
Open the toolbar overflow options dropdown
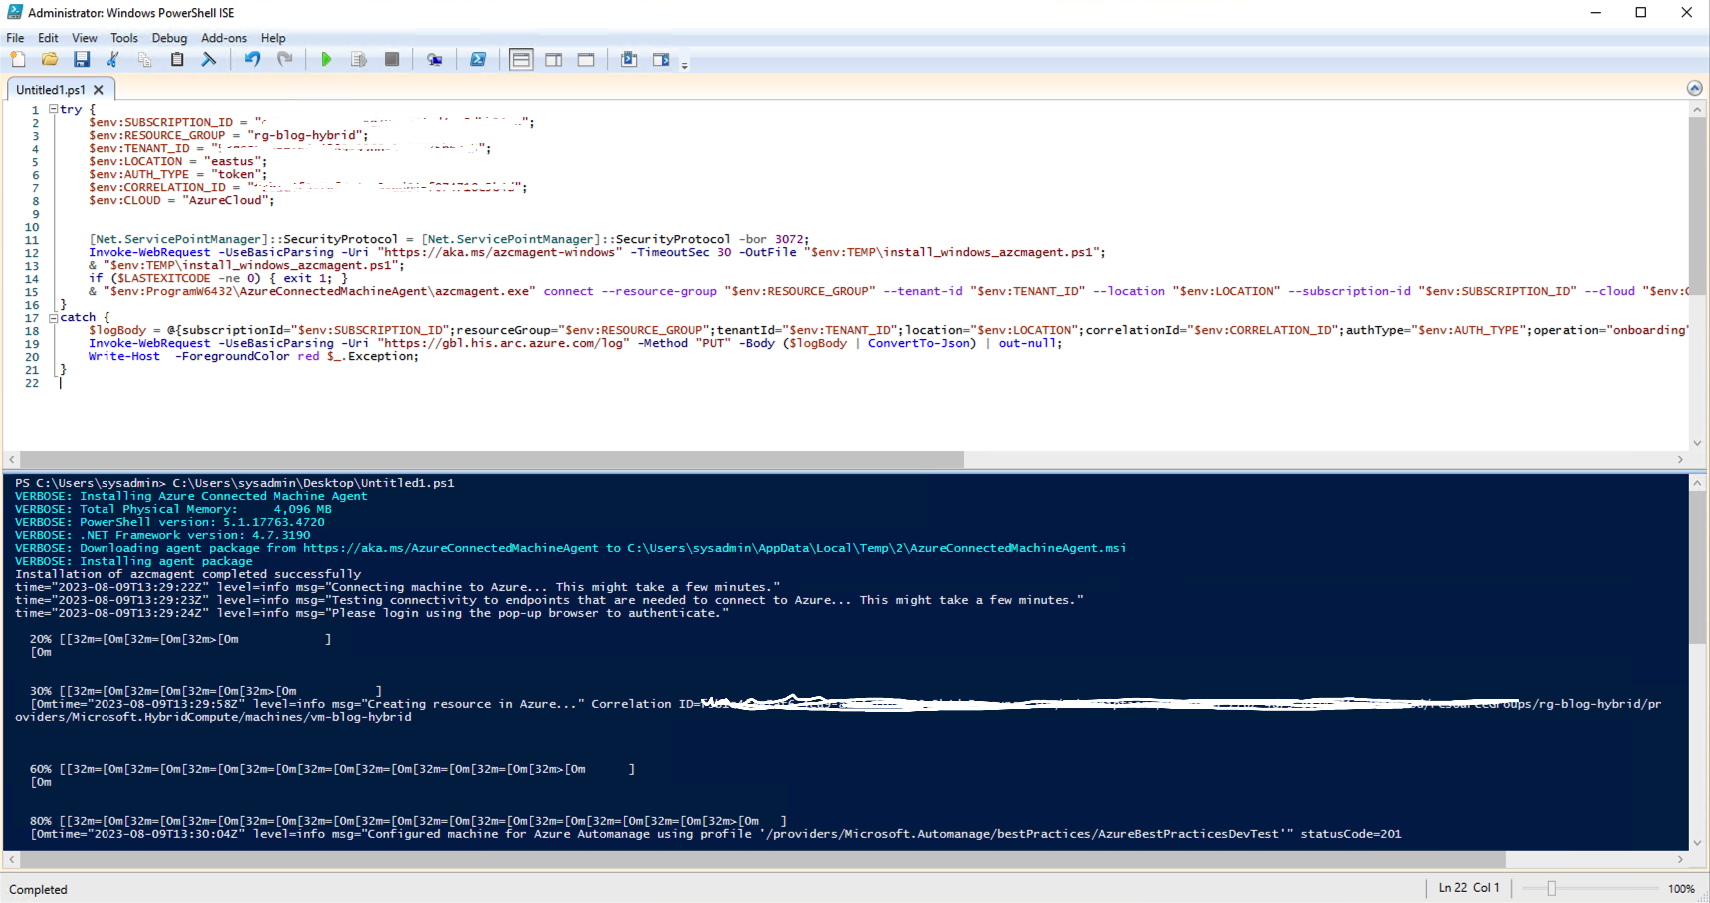(x=685, y=66)
